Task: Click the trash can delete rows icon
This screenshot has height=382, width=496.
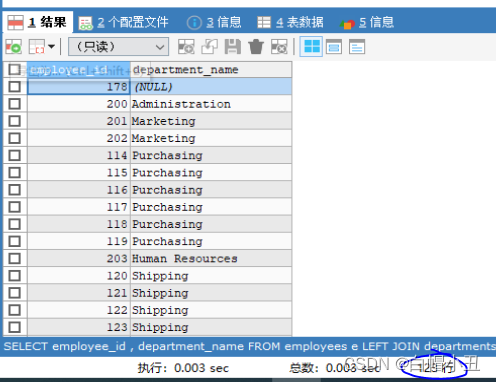Action: click(x=256, y=47)
